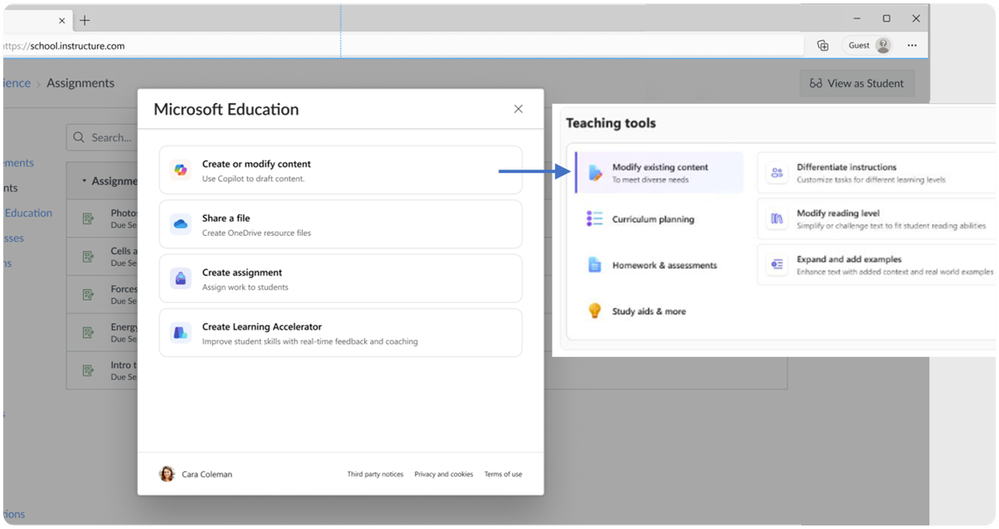The width and height of the screenshot is (999, 529).
Task: Click the Create assignment backpack icon
Action: 181,279
